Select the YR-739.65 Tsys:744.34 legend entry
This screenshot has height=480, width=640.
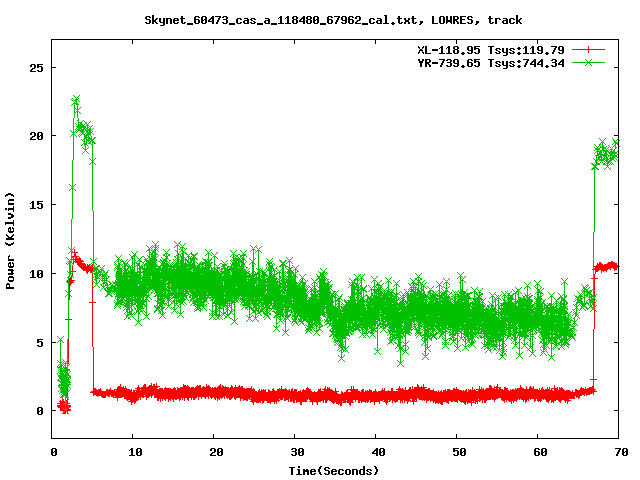pos(491,63)
